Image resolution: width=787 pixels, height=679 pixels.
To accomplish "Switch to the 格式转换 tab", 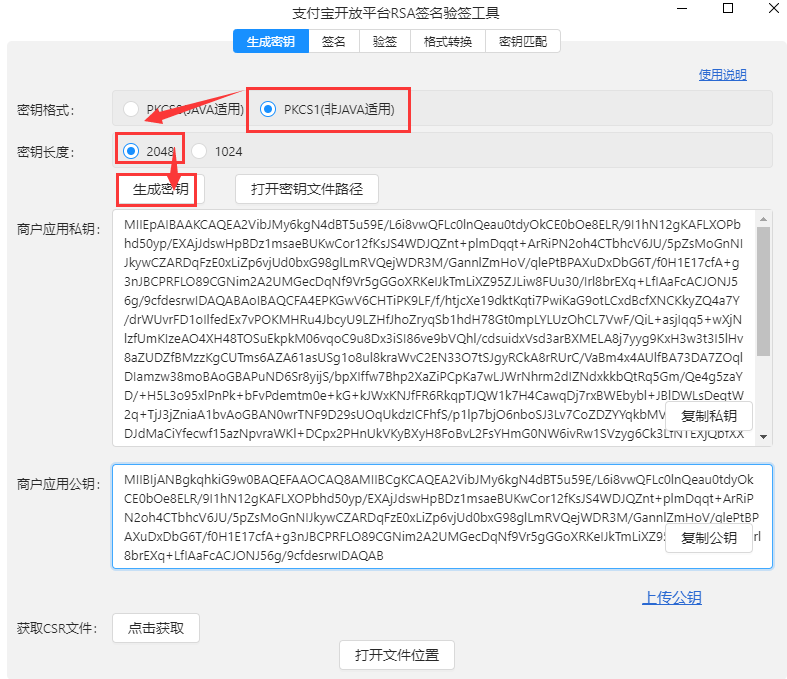I will click(448, 41).
